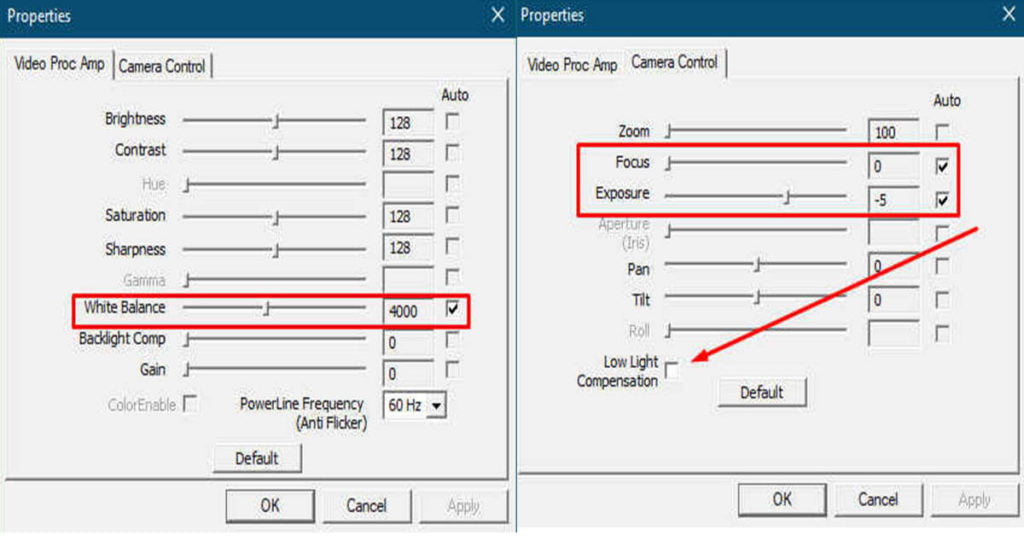
Task: Click Cancel in the right Properties dialog
Action: [878, 499]
